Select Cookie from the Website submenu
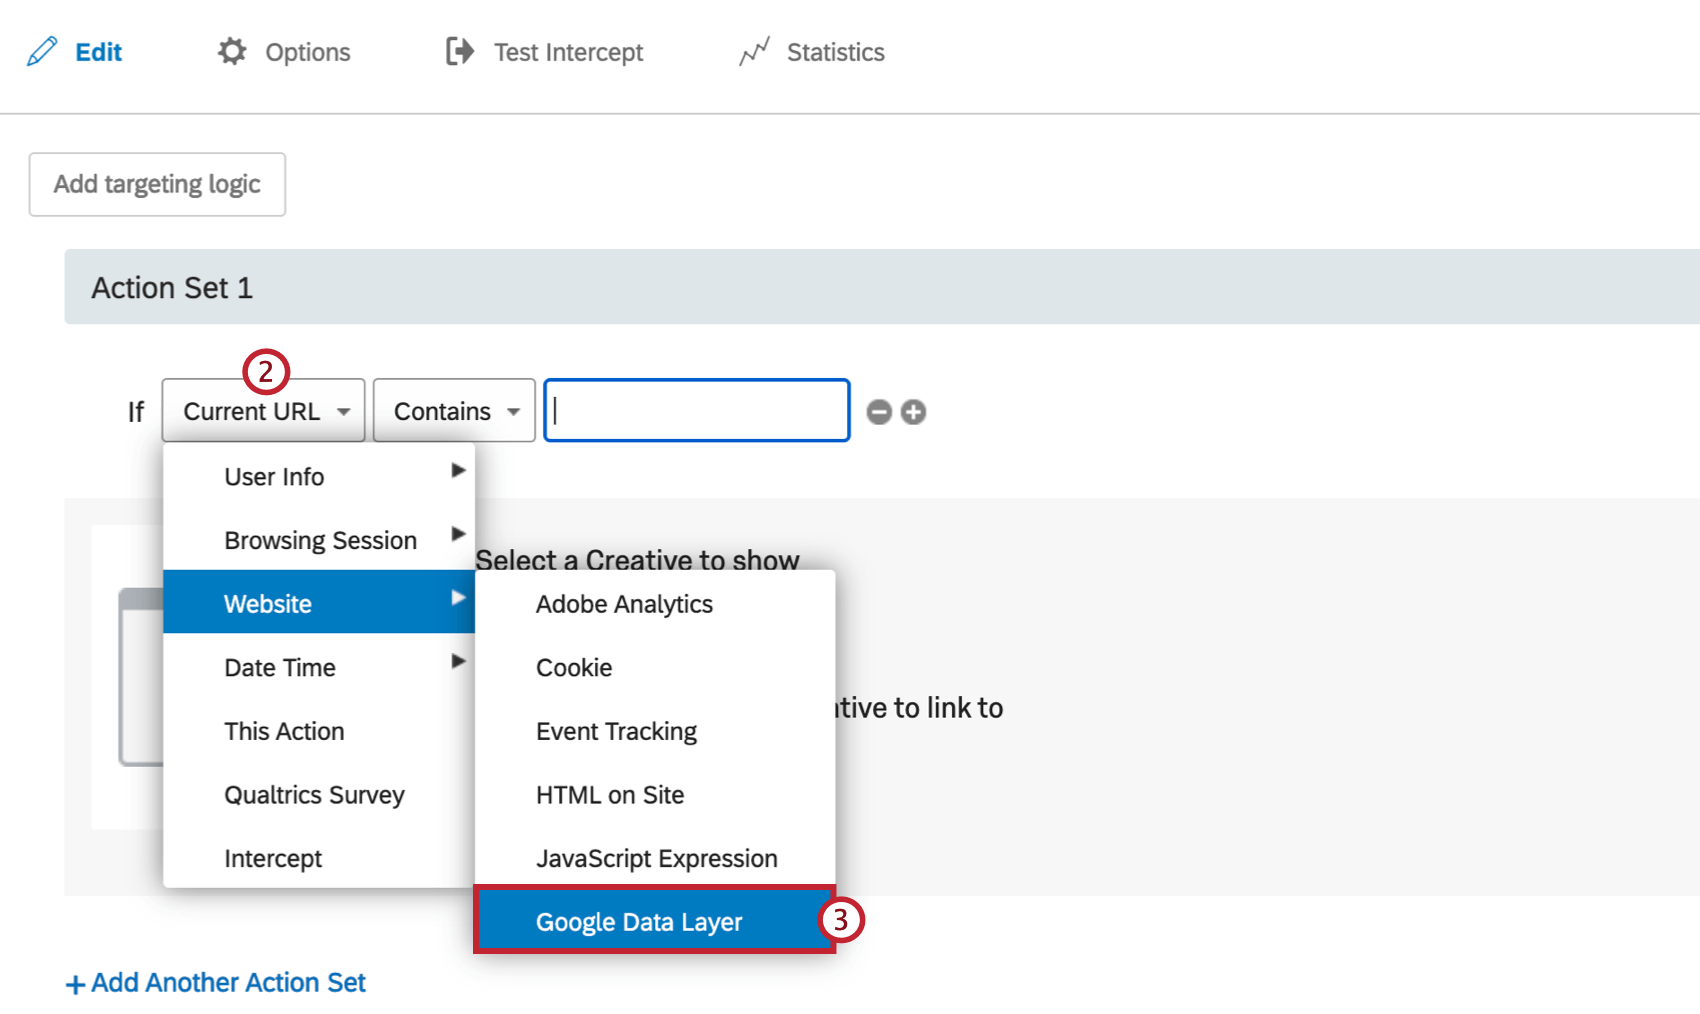The height and width of the screenshot is (1014, 1700). coord(573,667)
